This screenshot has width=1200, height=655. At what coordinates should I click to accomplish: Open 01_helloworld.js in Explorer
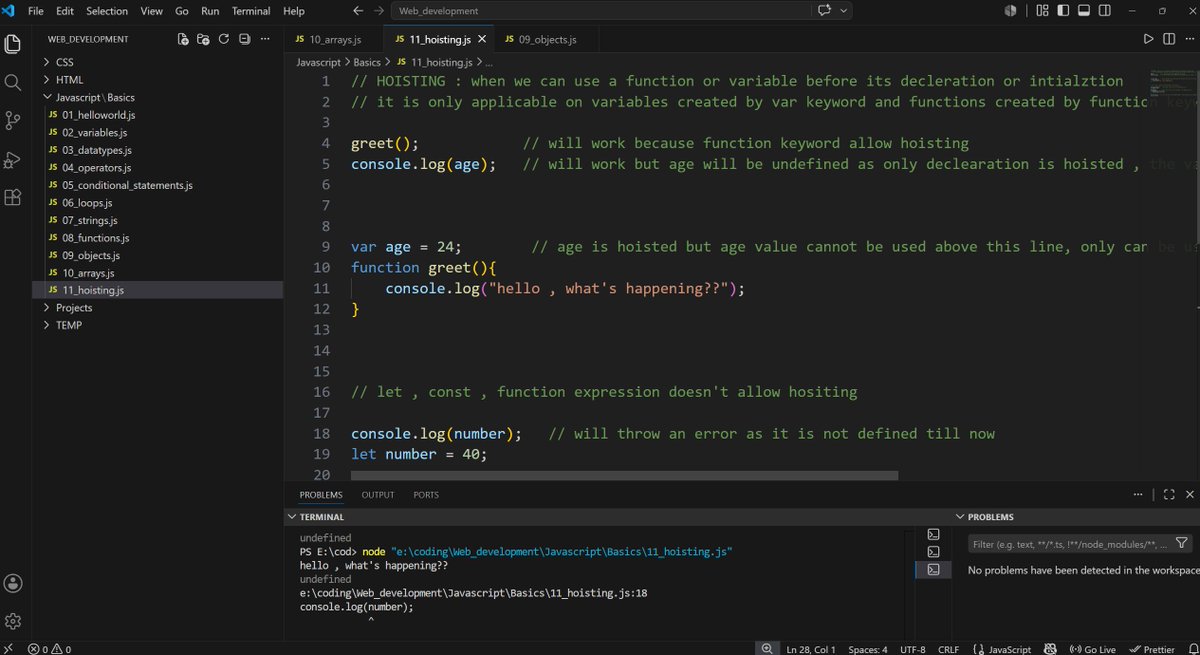point(98,115)
